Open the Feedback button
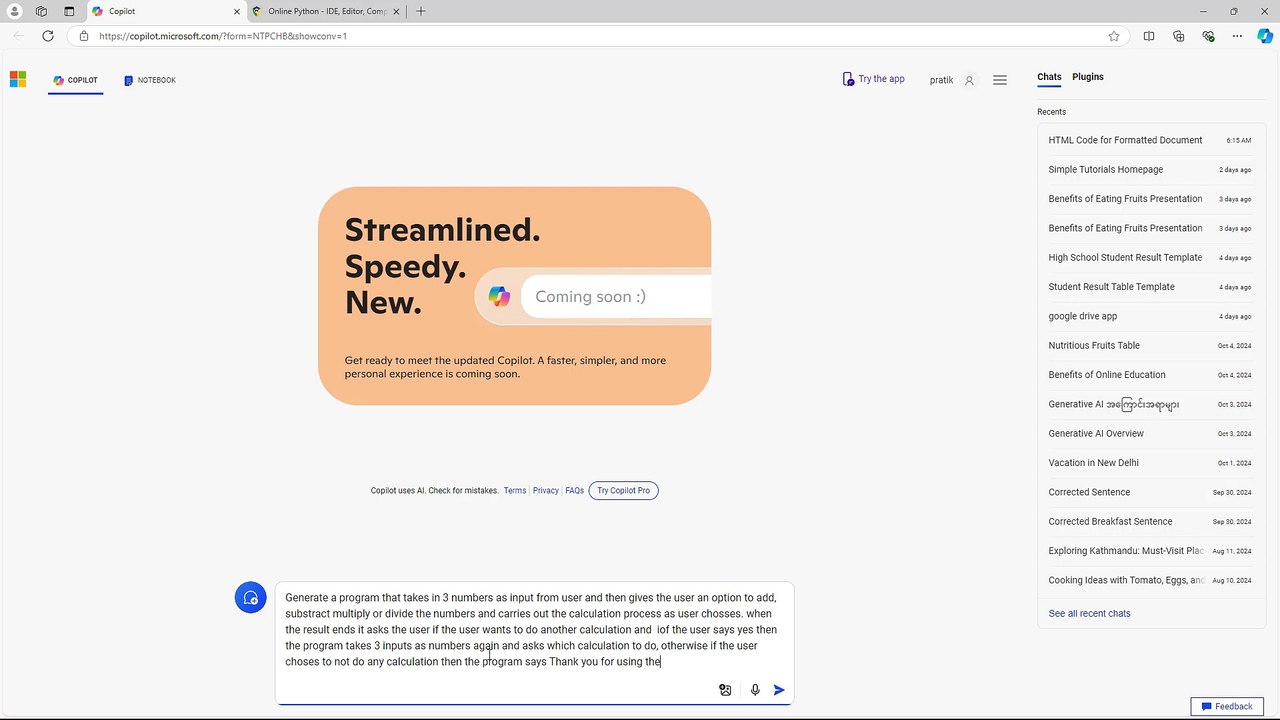Image resolution: width=1280 pixels, height=720 pixels. point(1227,706)
